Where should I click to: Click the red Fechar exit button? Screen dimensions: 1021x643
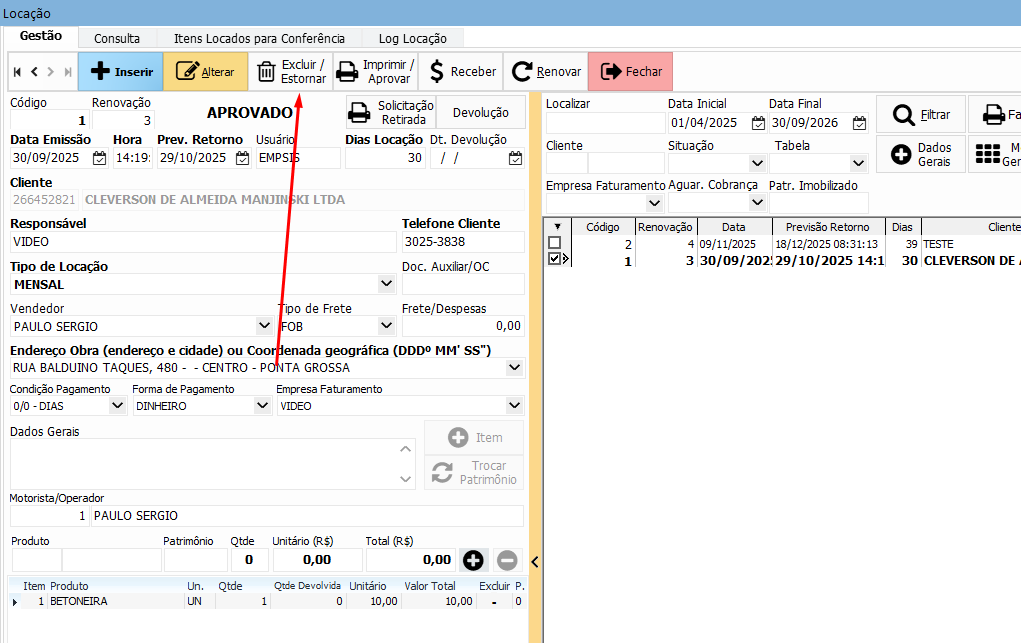(630, 72)
